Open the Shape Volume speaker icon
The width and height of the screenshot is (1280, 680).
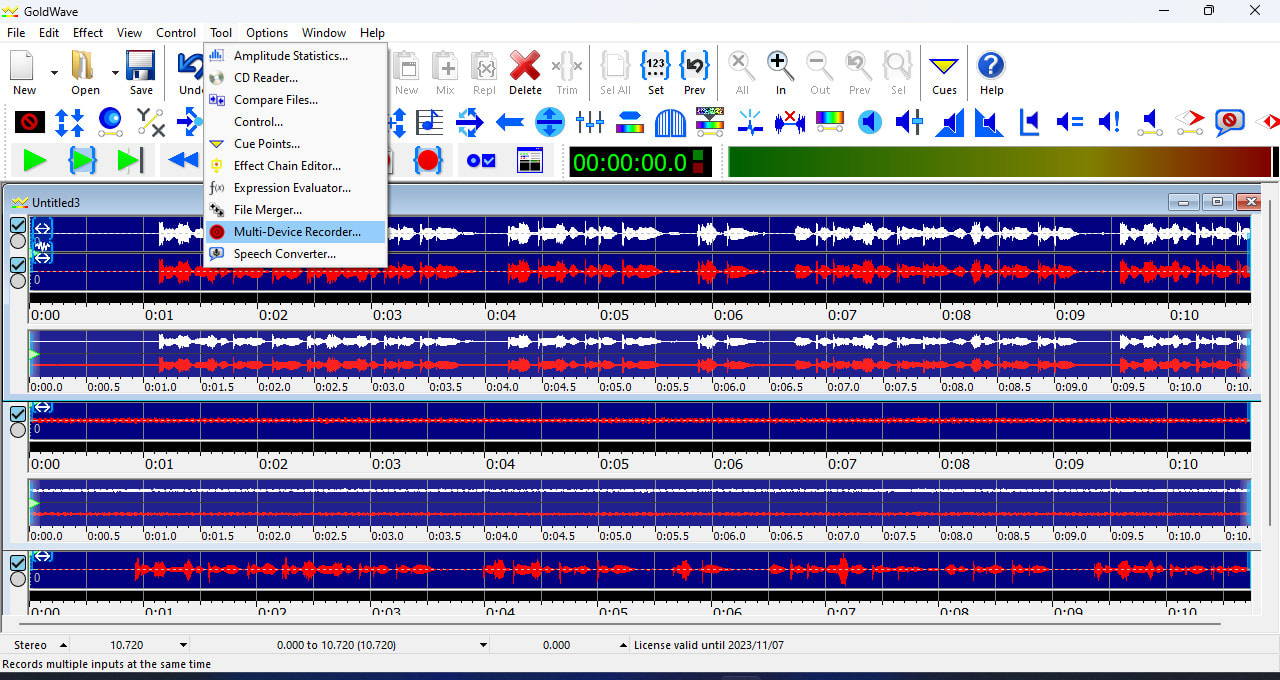(x=1150, y=123)
